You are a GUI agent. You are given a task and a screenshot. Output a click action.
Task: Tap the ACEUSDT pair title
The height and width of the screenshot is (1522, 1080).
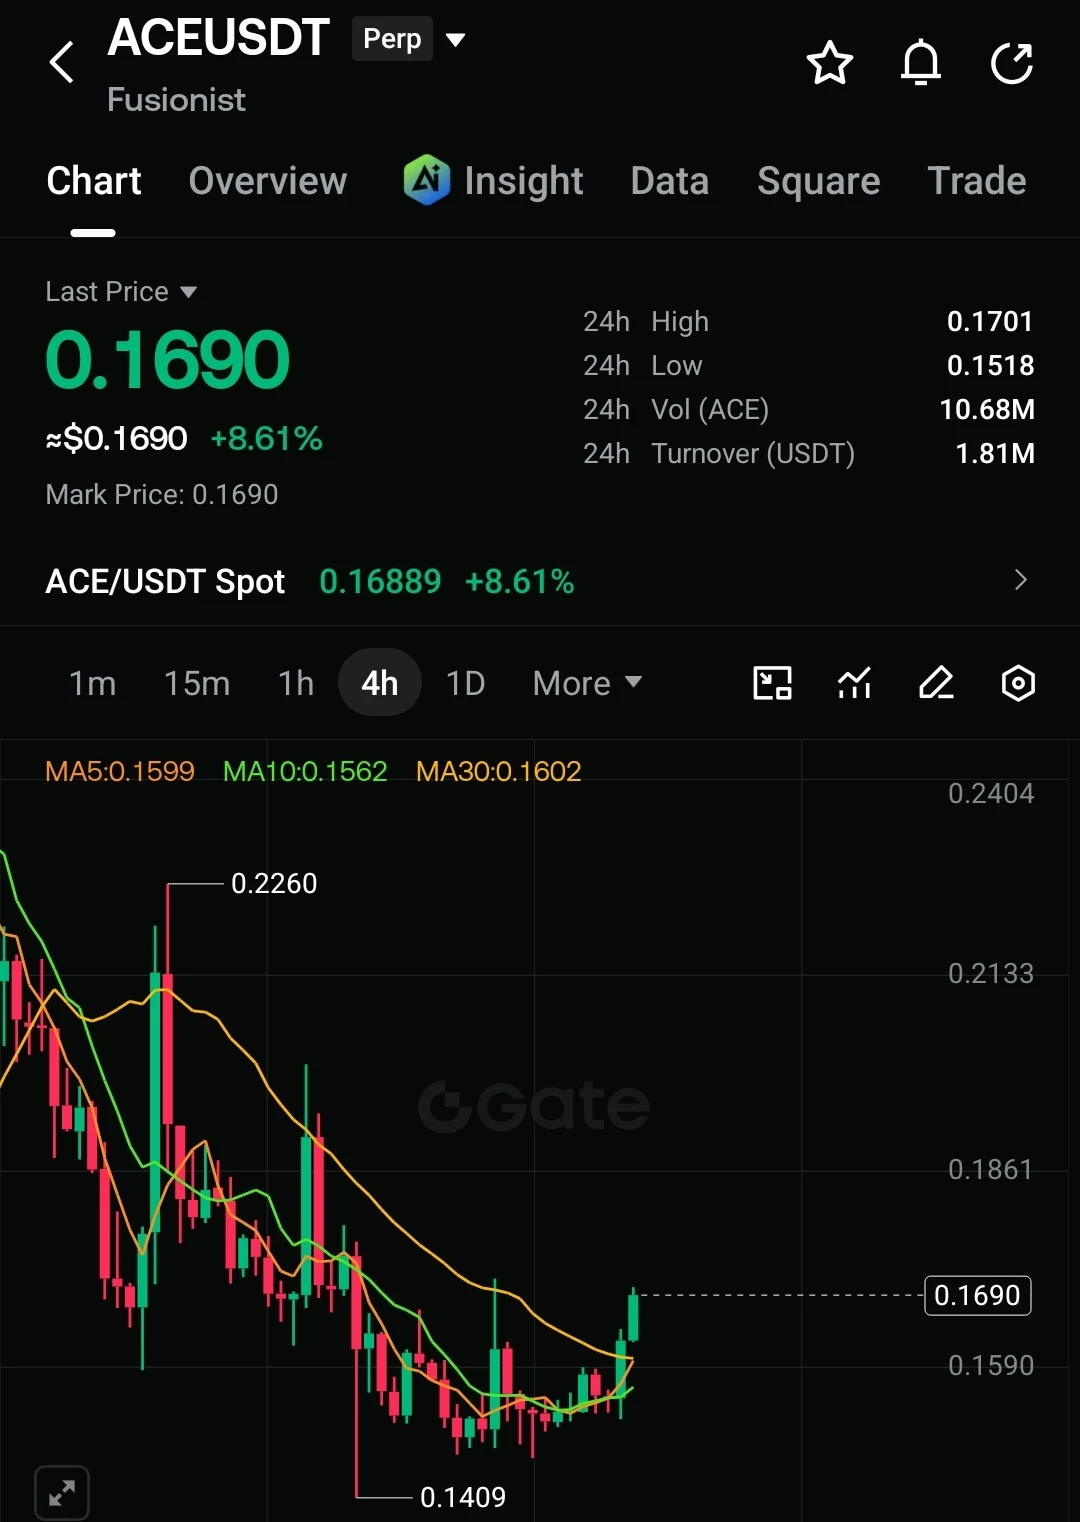click(x=218, y=38)
